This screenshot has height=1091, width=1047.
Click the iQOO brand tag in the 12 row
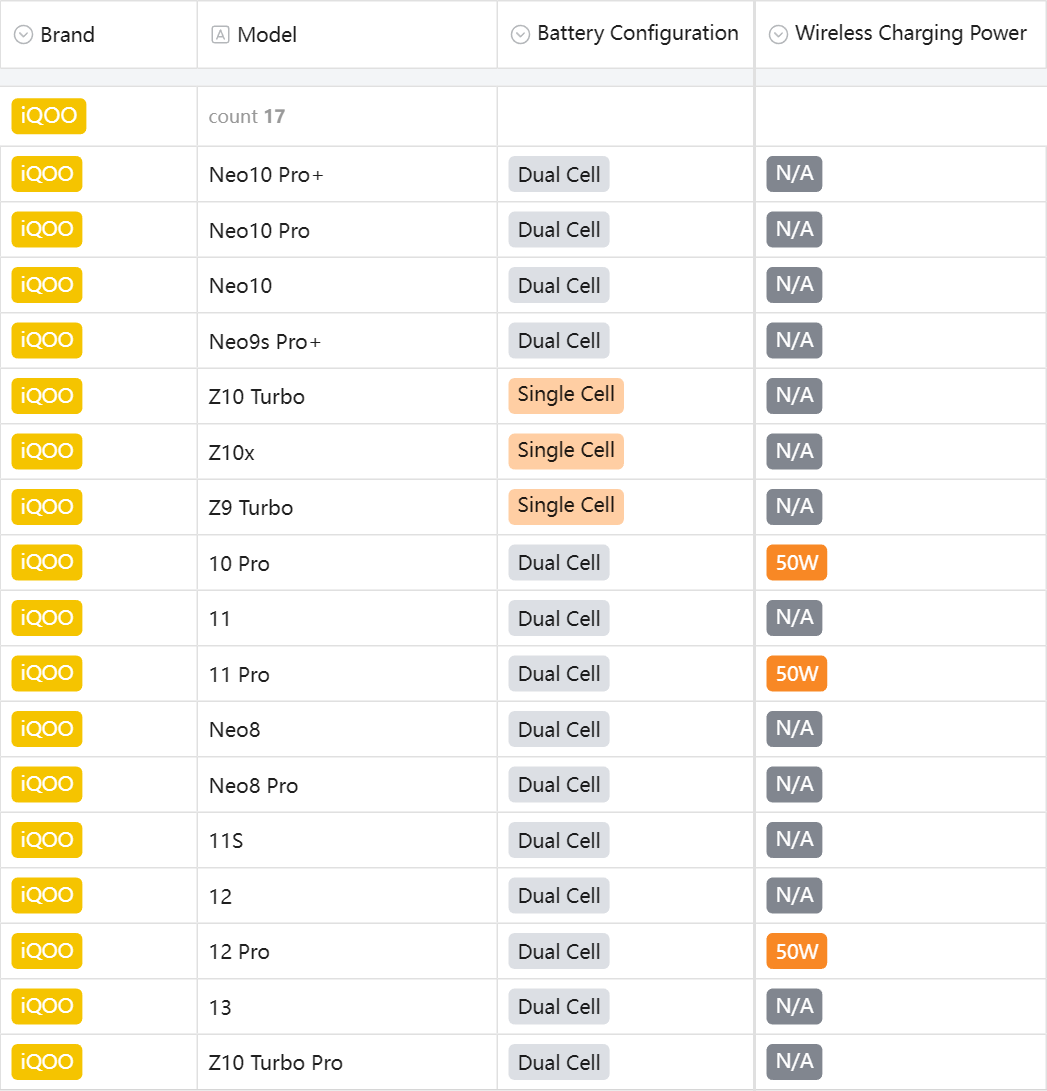pos(47,895)
